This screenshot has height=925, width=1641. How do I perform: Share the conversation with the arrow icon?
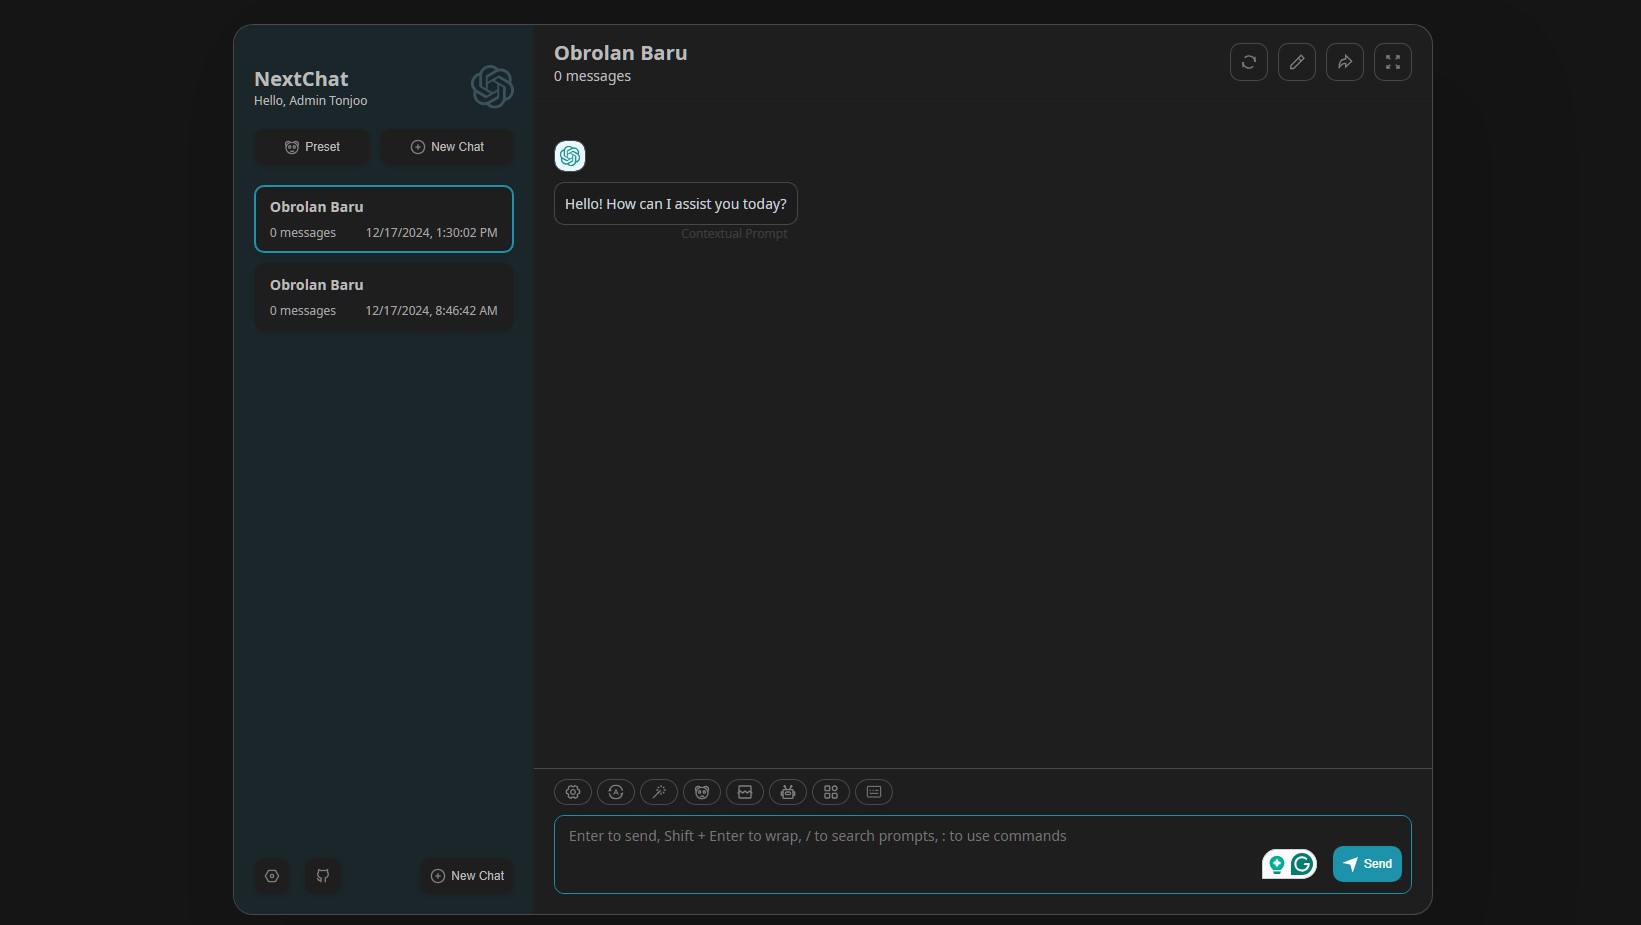point(1345,62)
